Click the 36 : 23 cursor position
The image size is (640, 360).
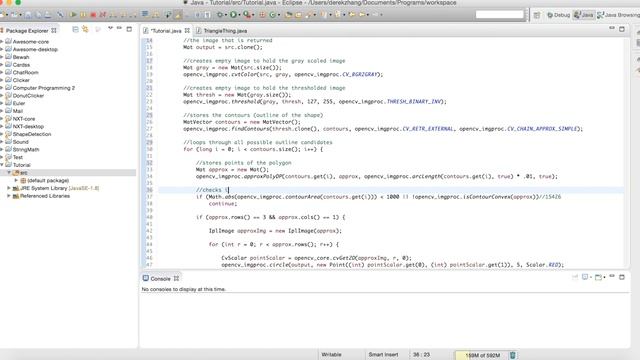421,355
